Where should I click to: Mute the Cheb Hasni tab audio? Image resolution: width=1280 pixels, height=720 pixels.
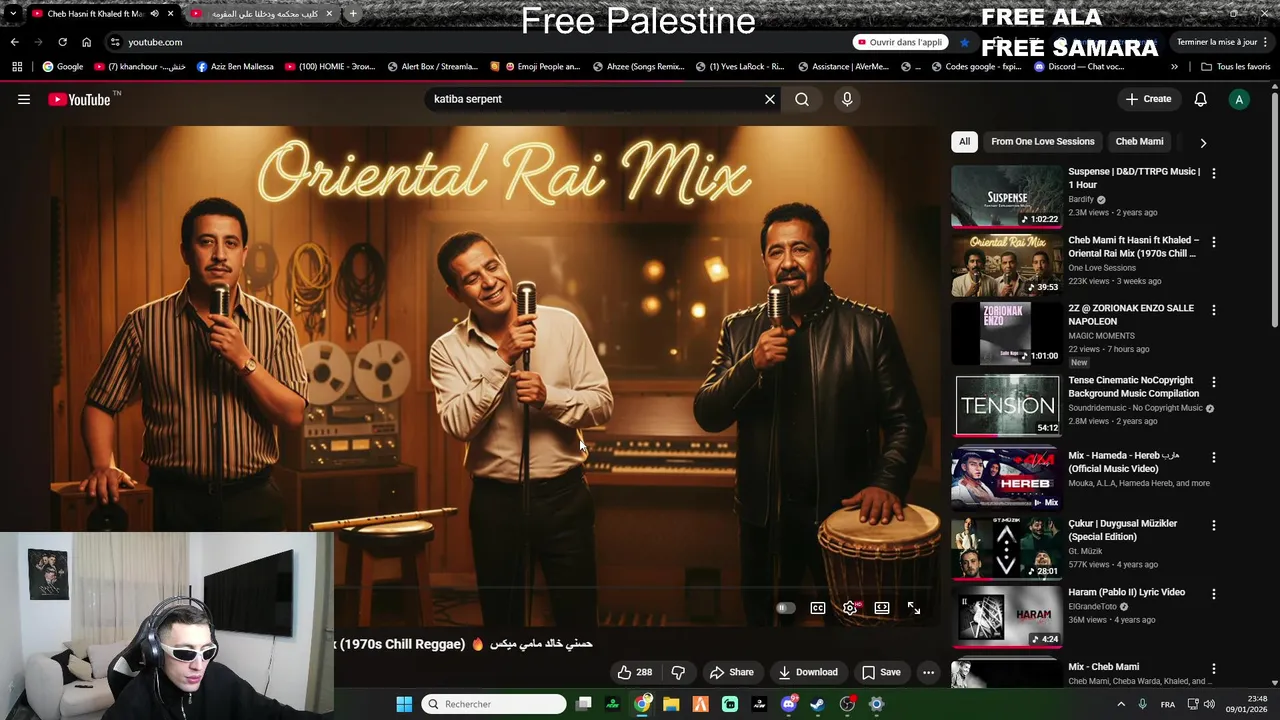[x=154, y=14]
